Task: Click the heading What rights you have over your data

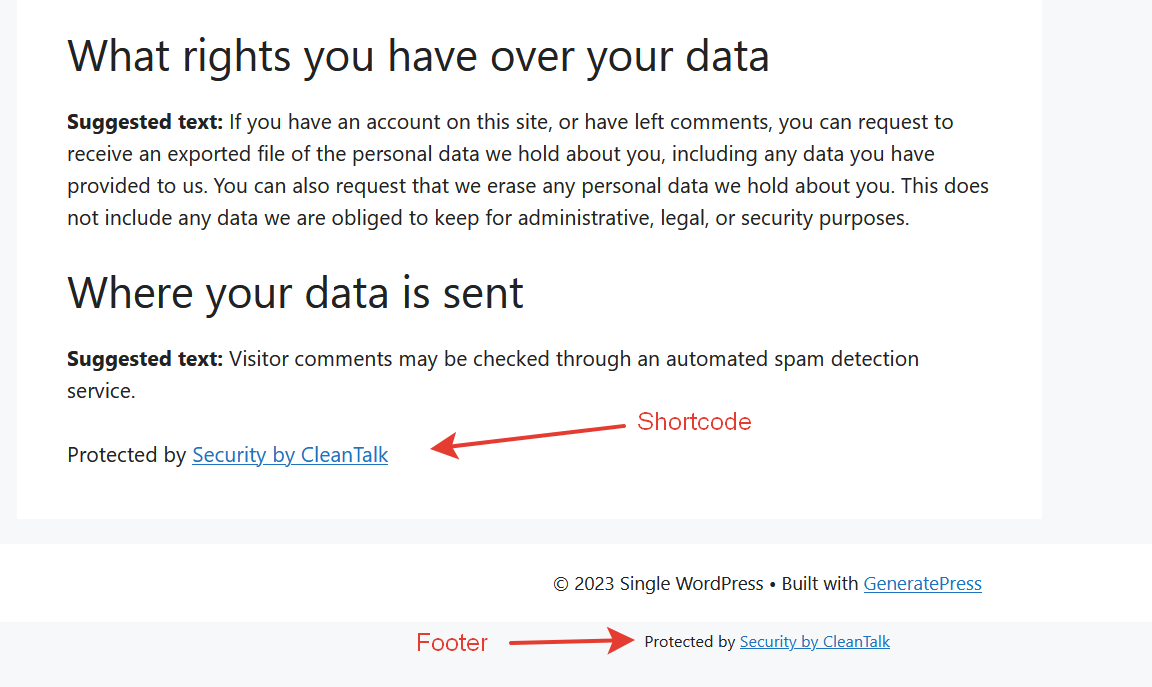Action: [x=419, y=56]
